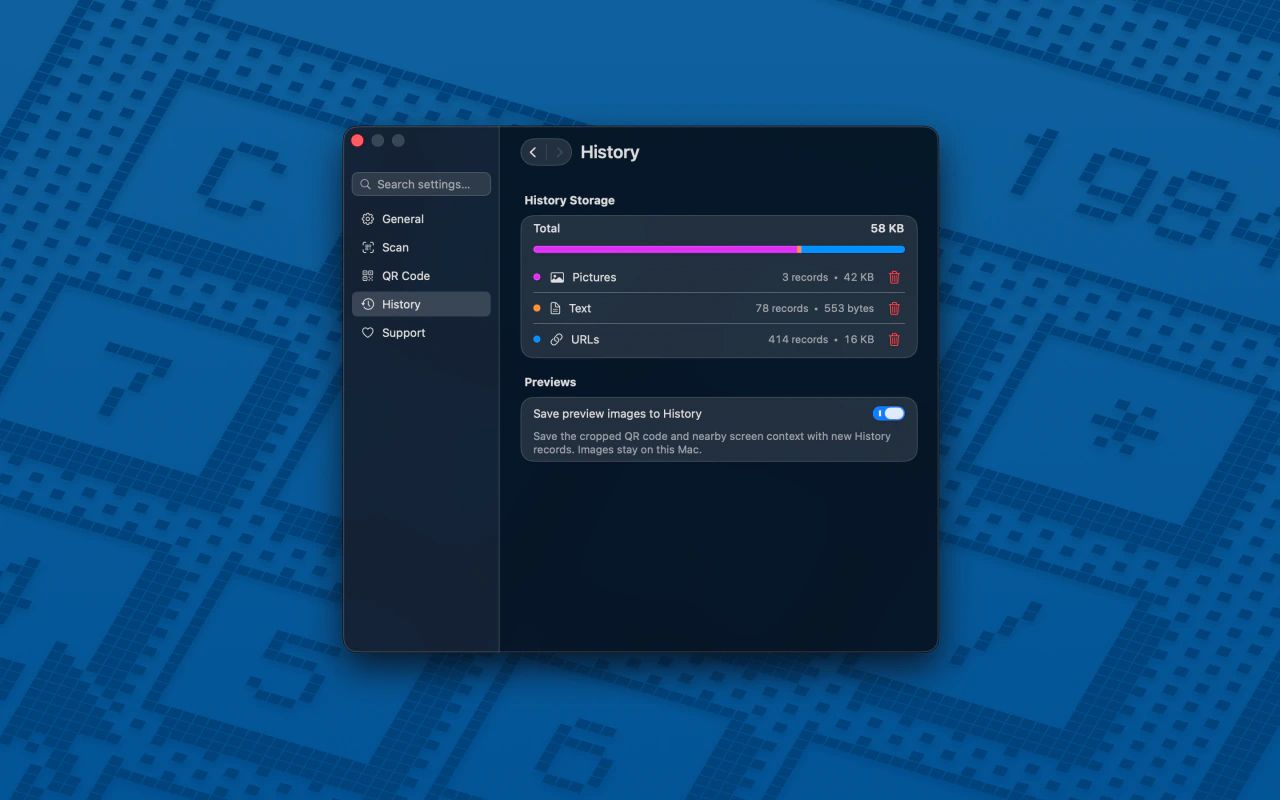Click the "16 KB" URLs size value
The height and width of the screenshot is (800, 1280).
[859, 339]
